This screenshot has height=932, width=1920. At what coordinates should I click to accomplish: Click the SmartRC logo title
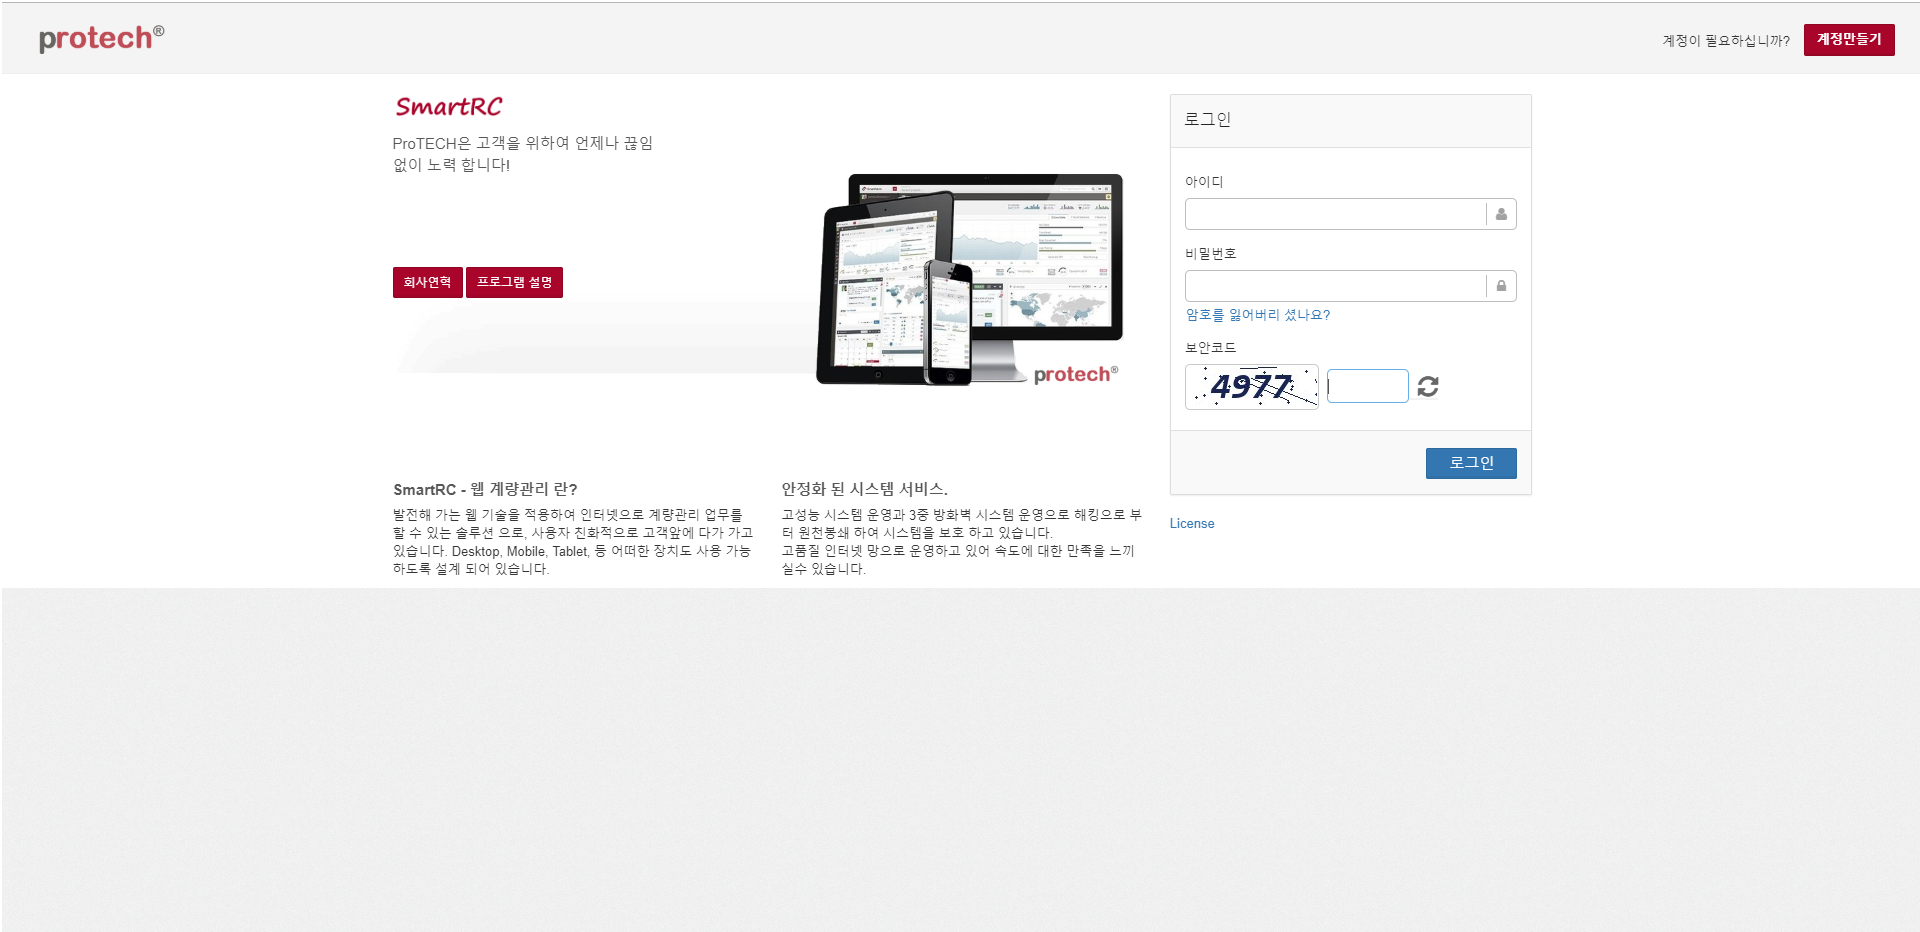click(x=448, y=107)
